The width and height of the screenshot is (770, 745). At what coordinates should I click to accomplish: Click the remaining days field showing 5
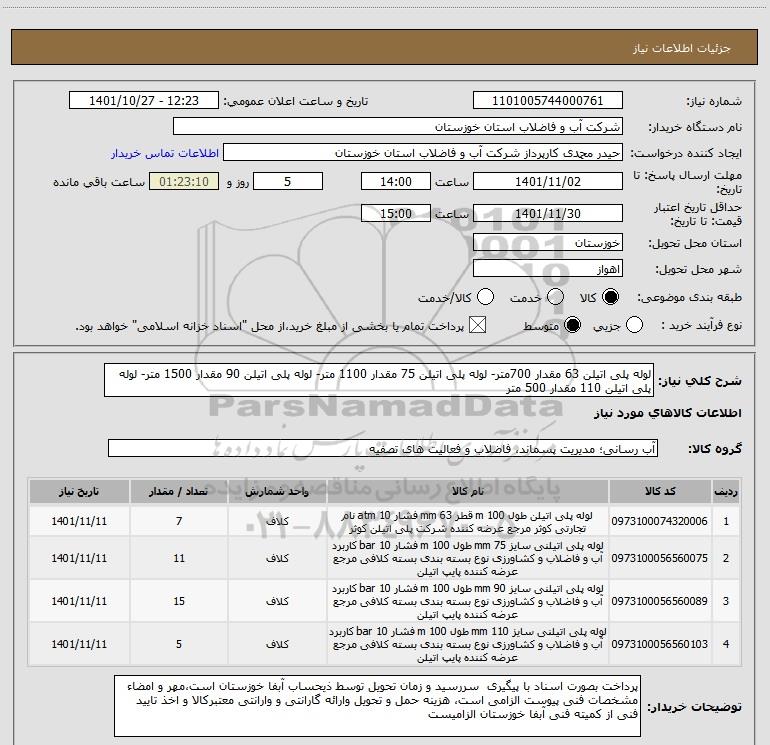point(288,181)
